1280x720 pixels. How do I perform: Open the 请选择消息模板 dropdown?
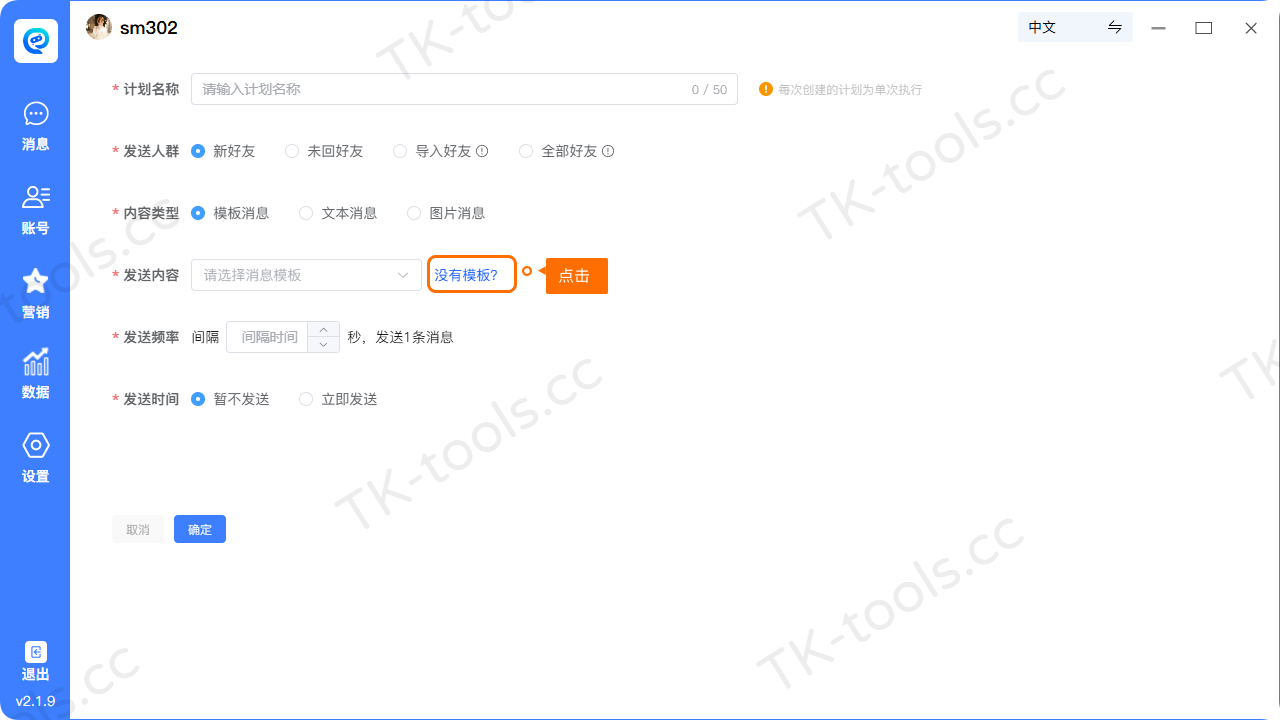tap(306, 275)
